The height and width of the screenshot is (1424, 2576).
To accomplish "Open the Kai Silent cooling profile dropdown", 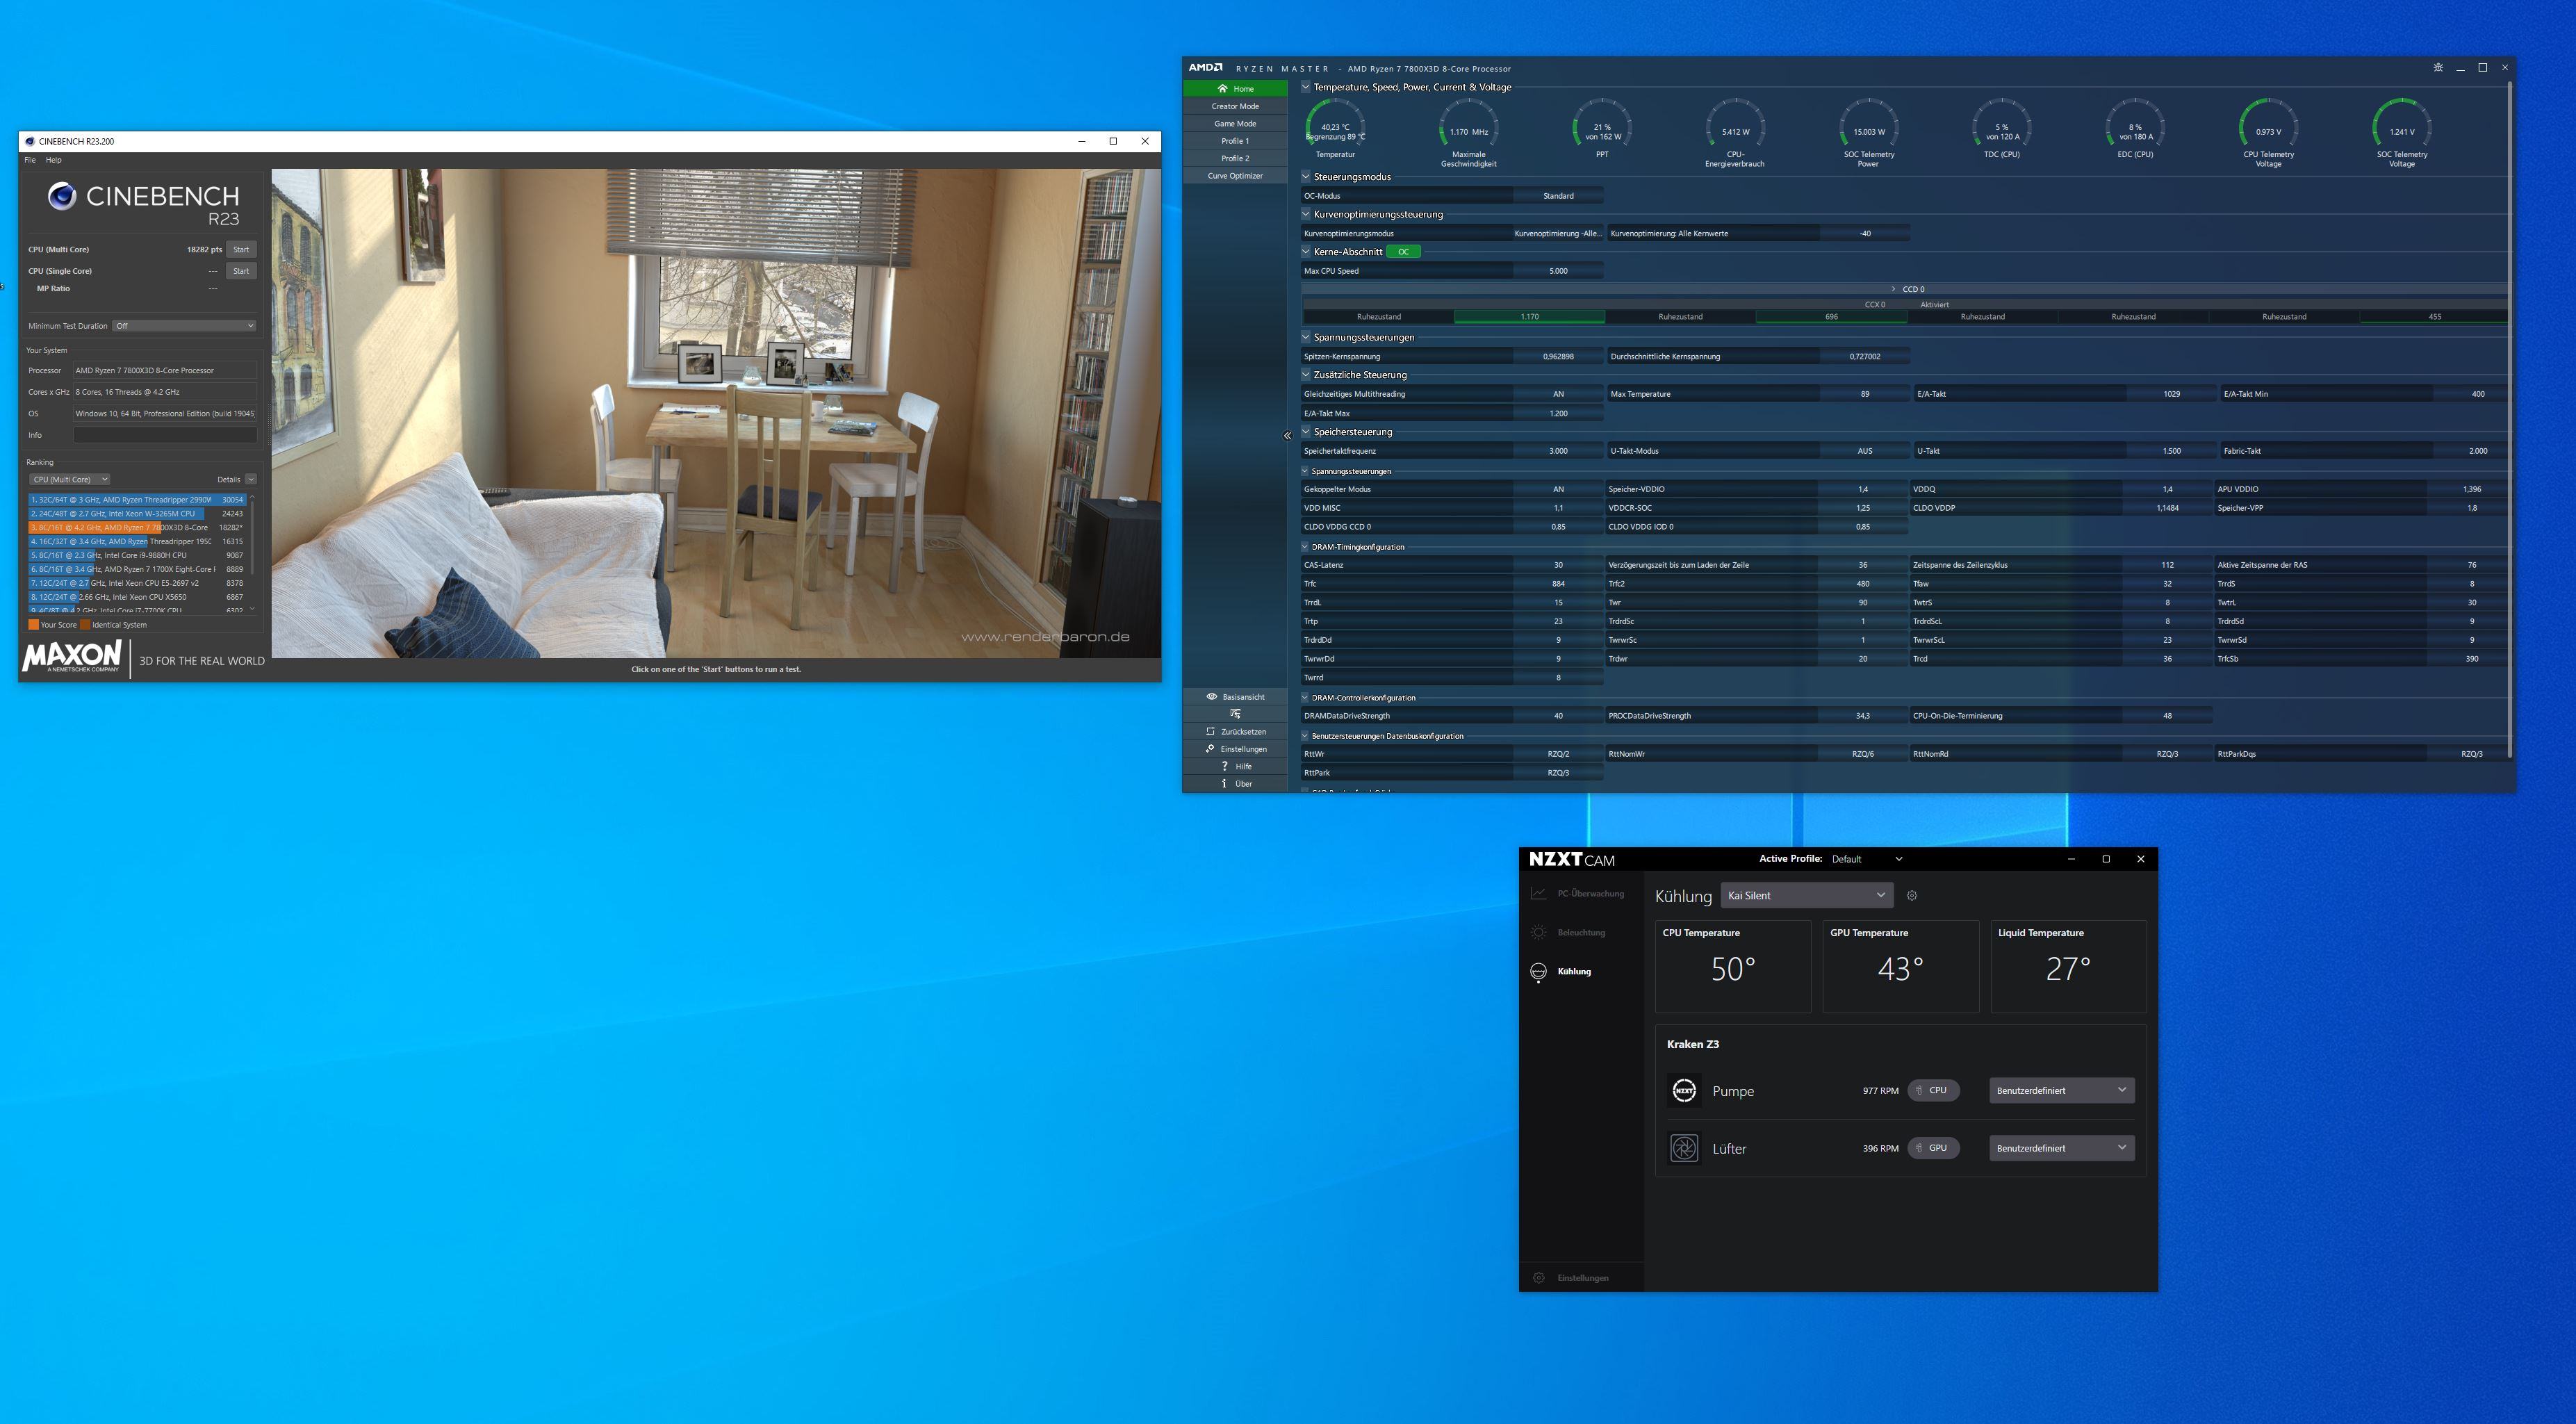I will coord(1806,896).
